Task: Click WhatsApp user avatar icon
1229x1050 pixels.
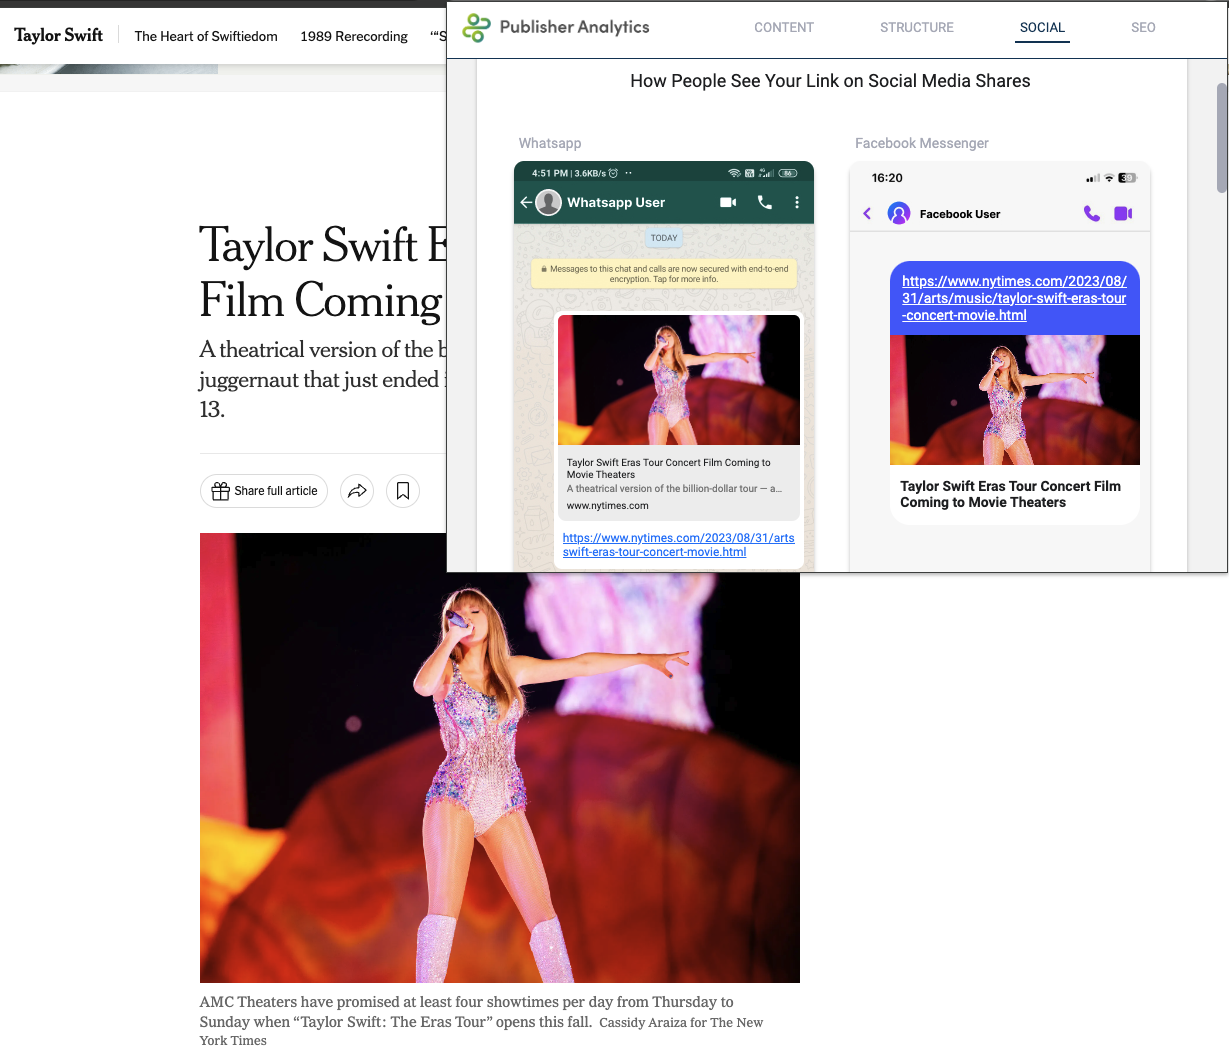Action: click(548, 202)
